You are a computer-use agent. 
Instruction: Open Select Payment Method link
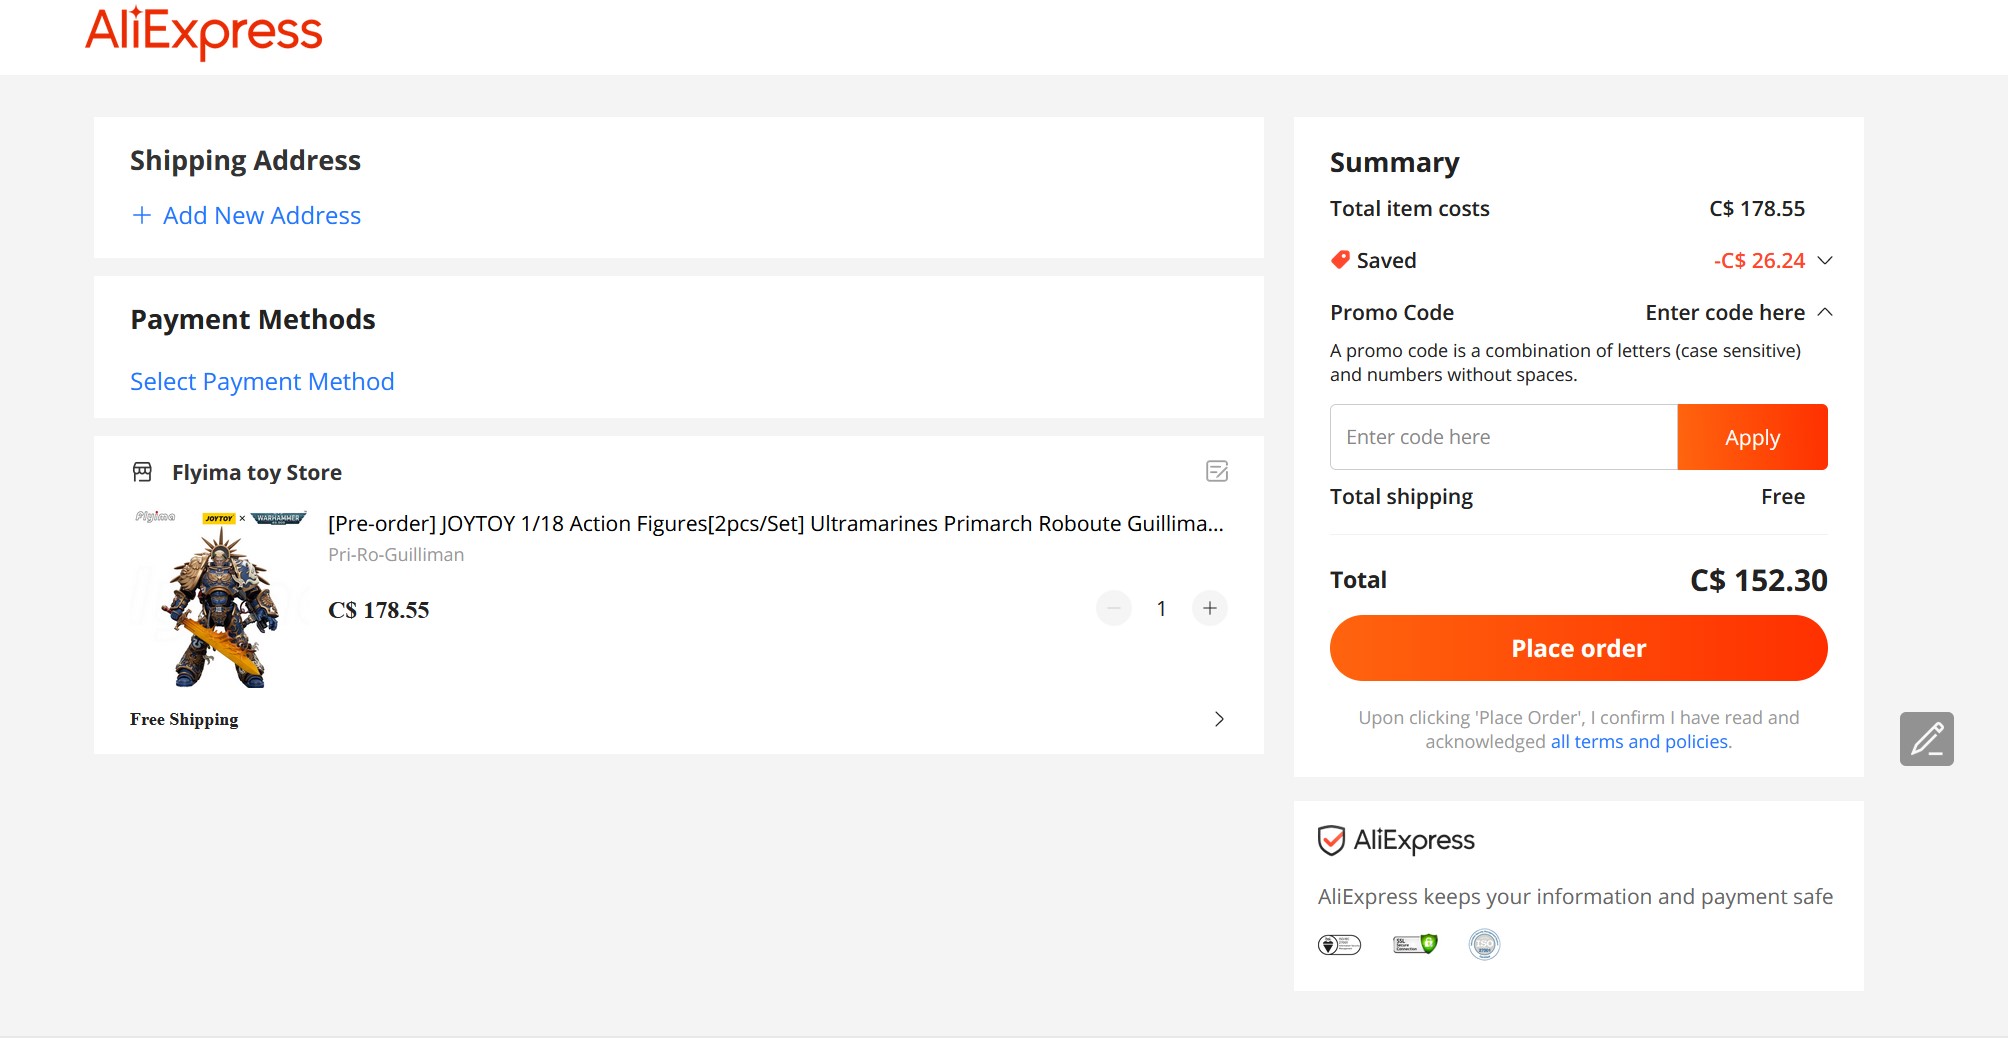point(262,381)
